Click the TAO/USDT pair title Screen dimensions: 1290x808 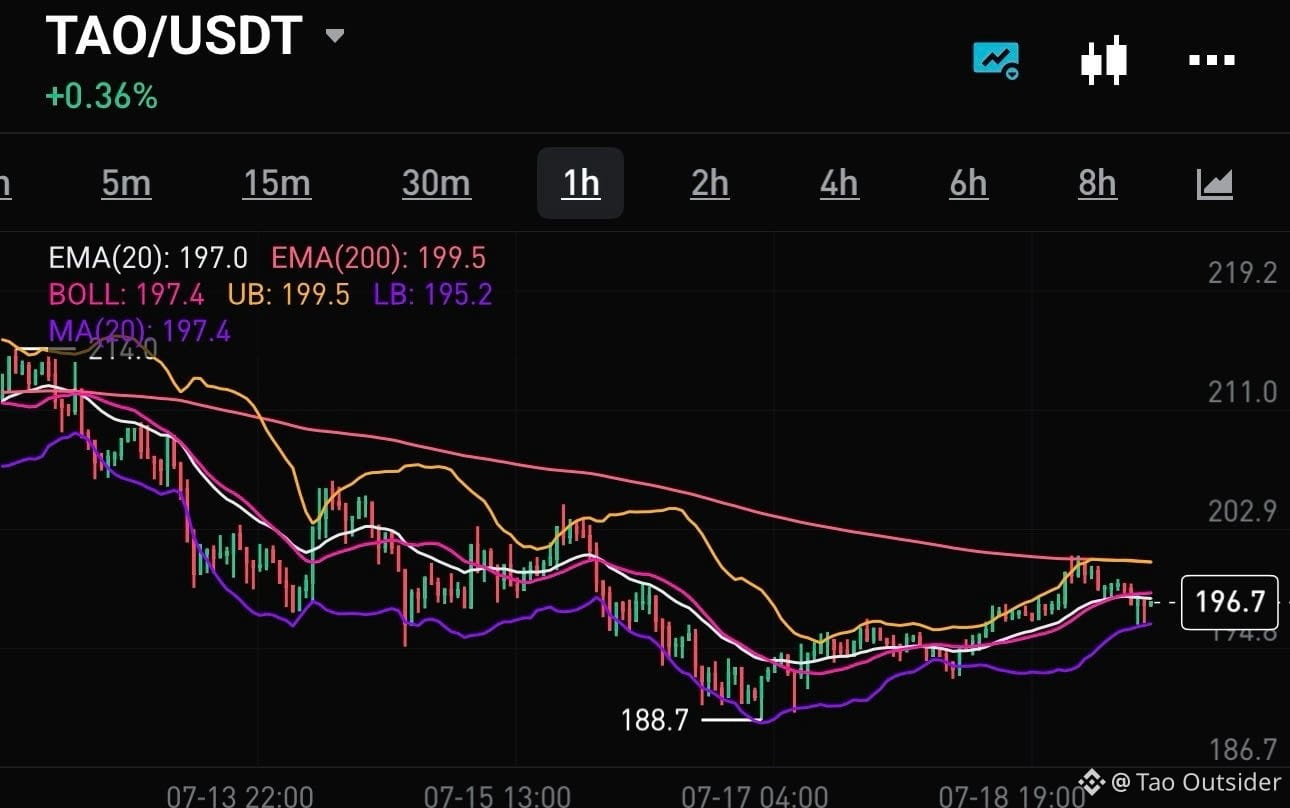(x=174, y=36)
